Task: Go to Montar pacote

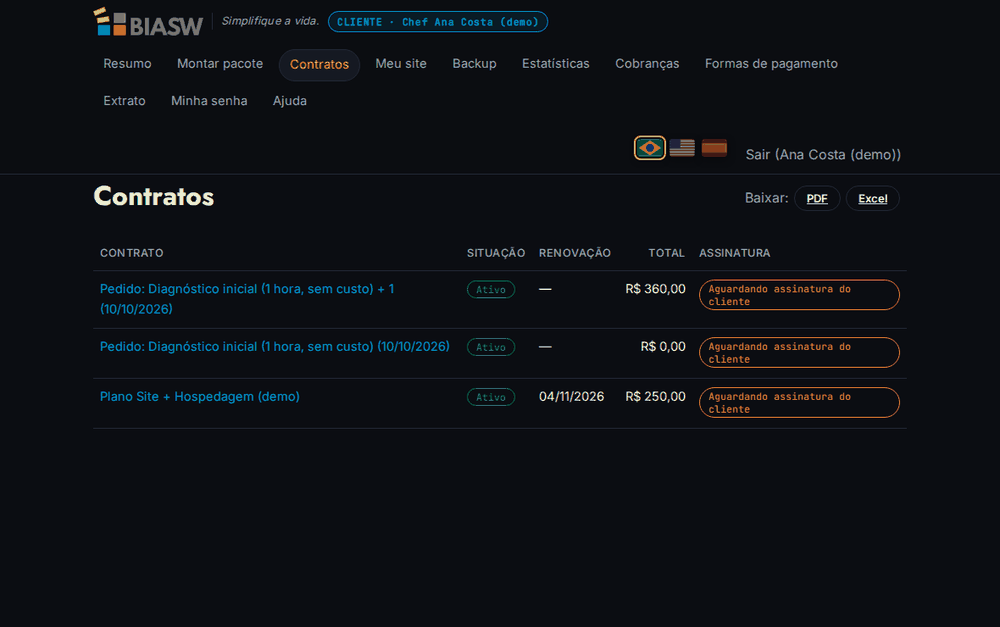Action: pos(220,64)
